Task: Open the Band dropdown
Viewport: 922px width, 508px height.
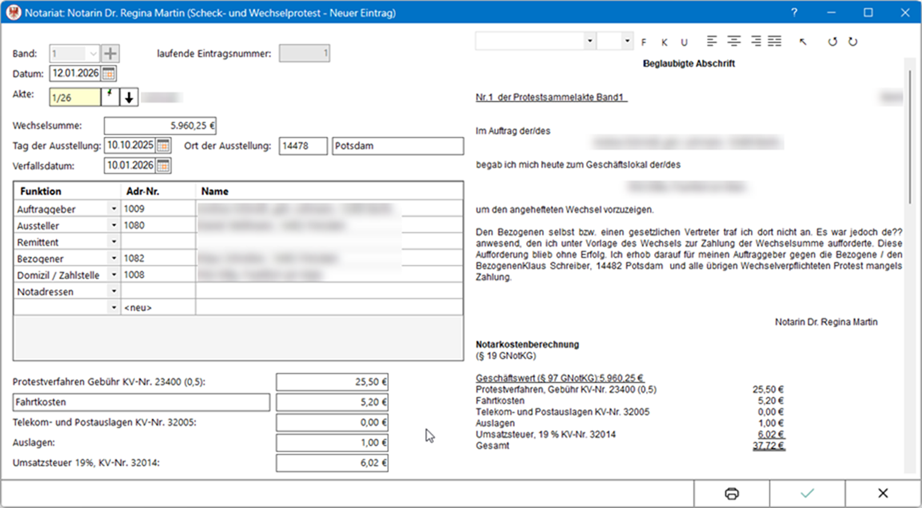Action: coord(93,54)
